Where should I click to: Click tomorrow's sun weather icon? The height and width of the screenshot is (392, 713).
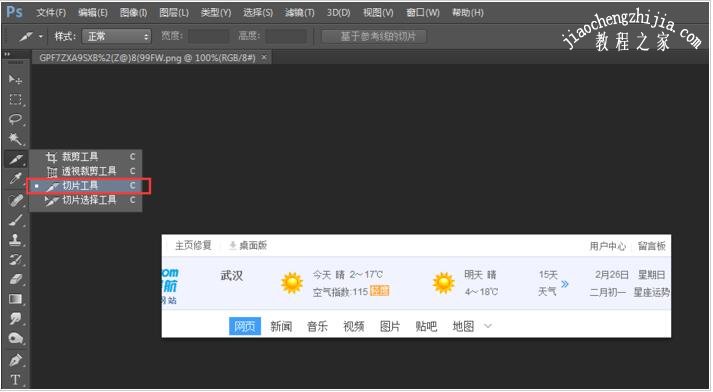pyautogui.click(x=443, y=283)
